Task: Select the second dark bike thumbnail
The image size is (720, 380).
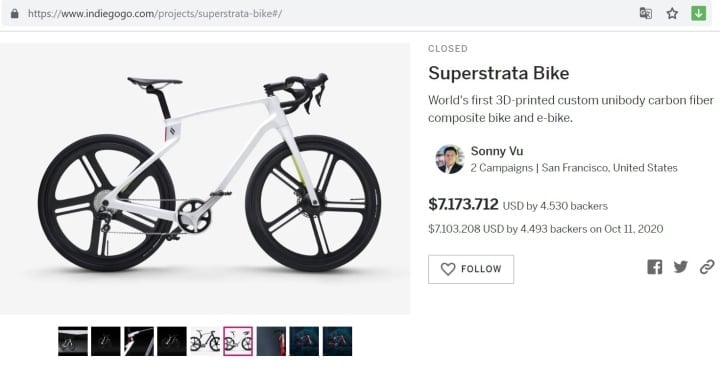Action: coord(106,341)
